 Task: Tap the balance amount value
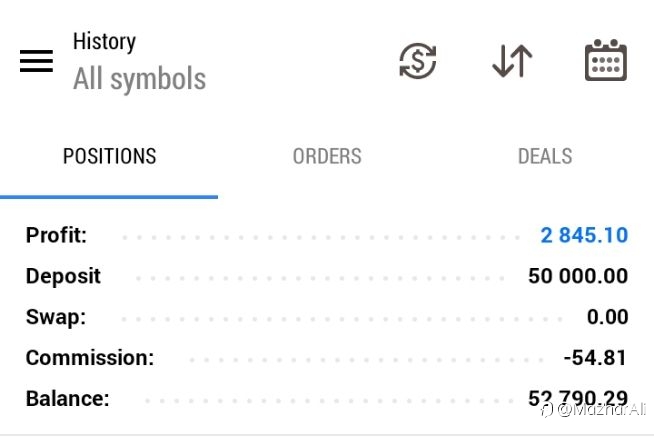[578, 398]
